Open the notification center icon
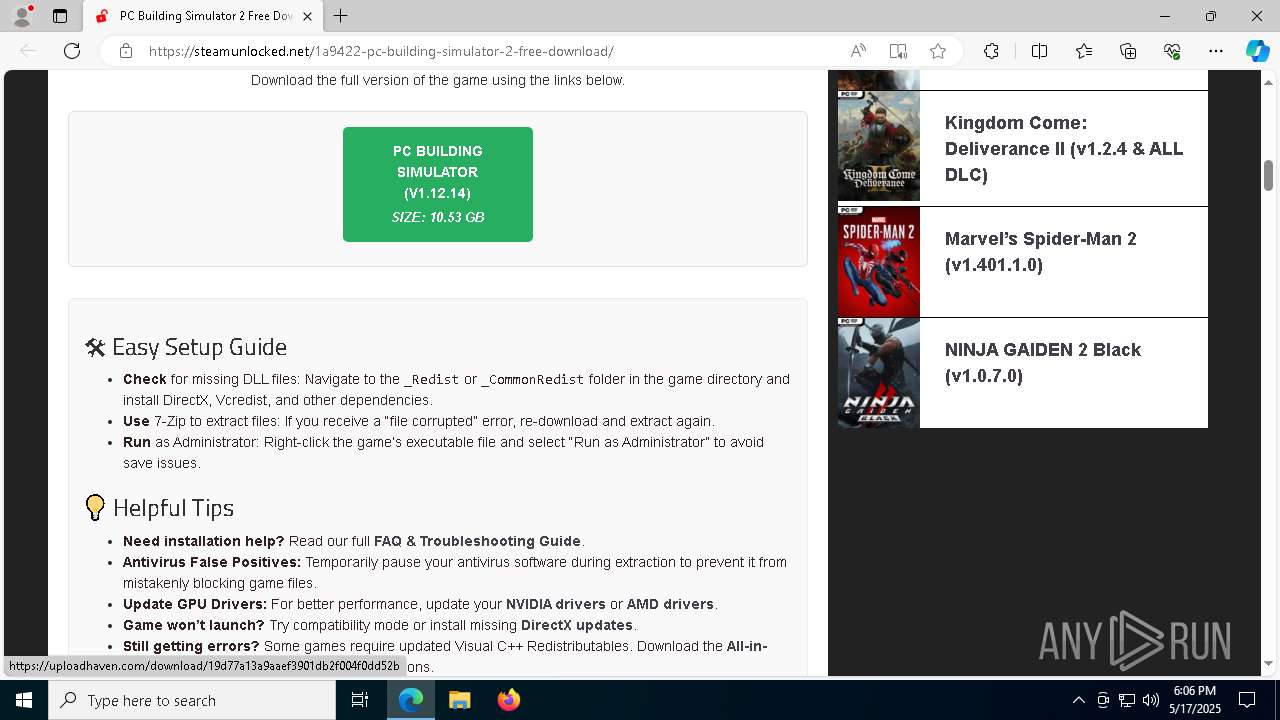 pyautogui.click(x=1247, y=700)
